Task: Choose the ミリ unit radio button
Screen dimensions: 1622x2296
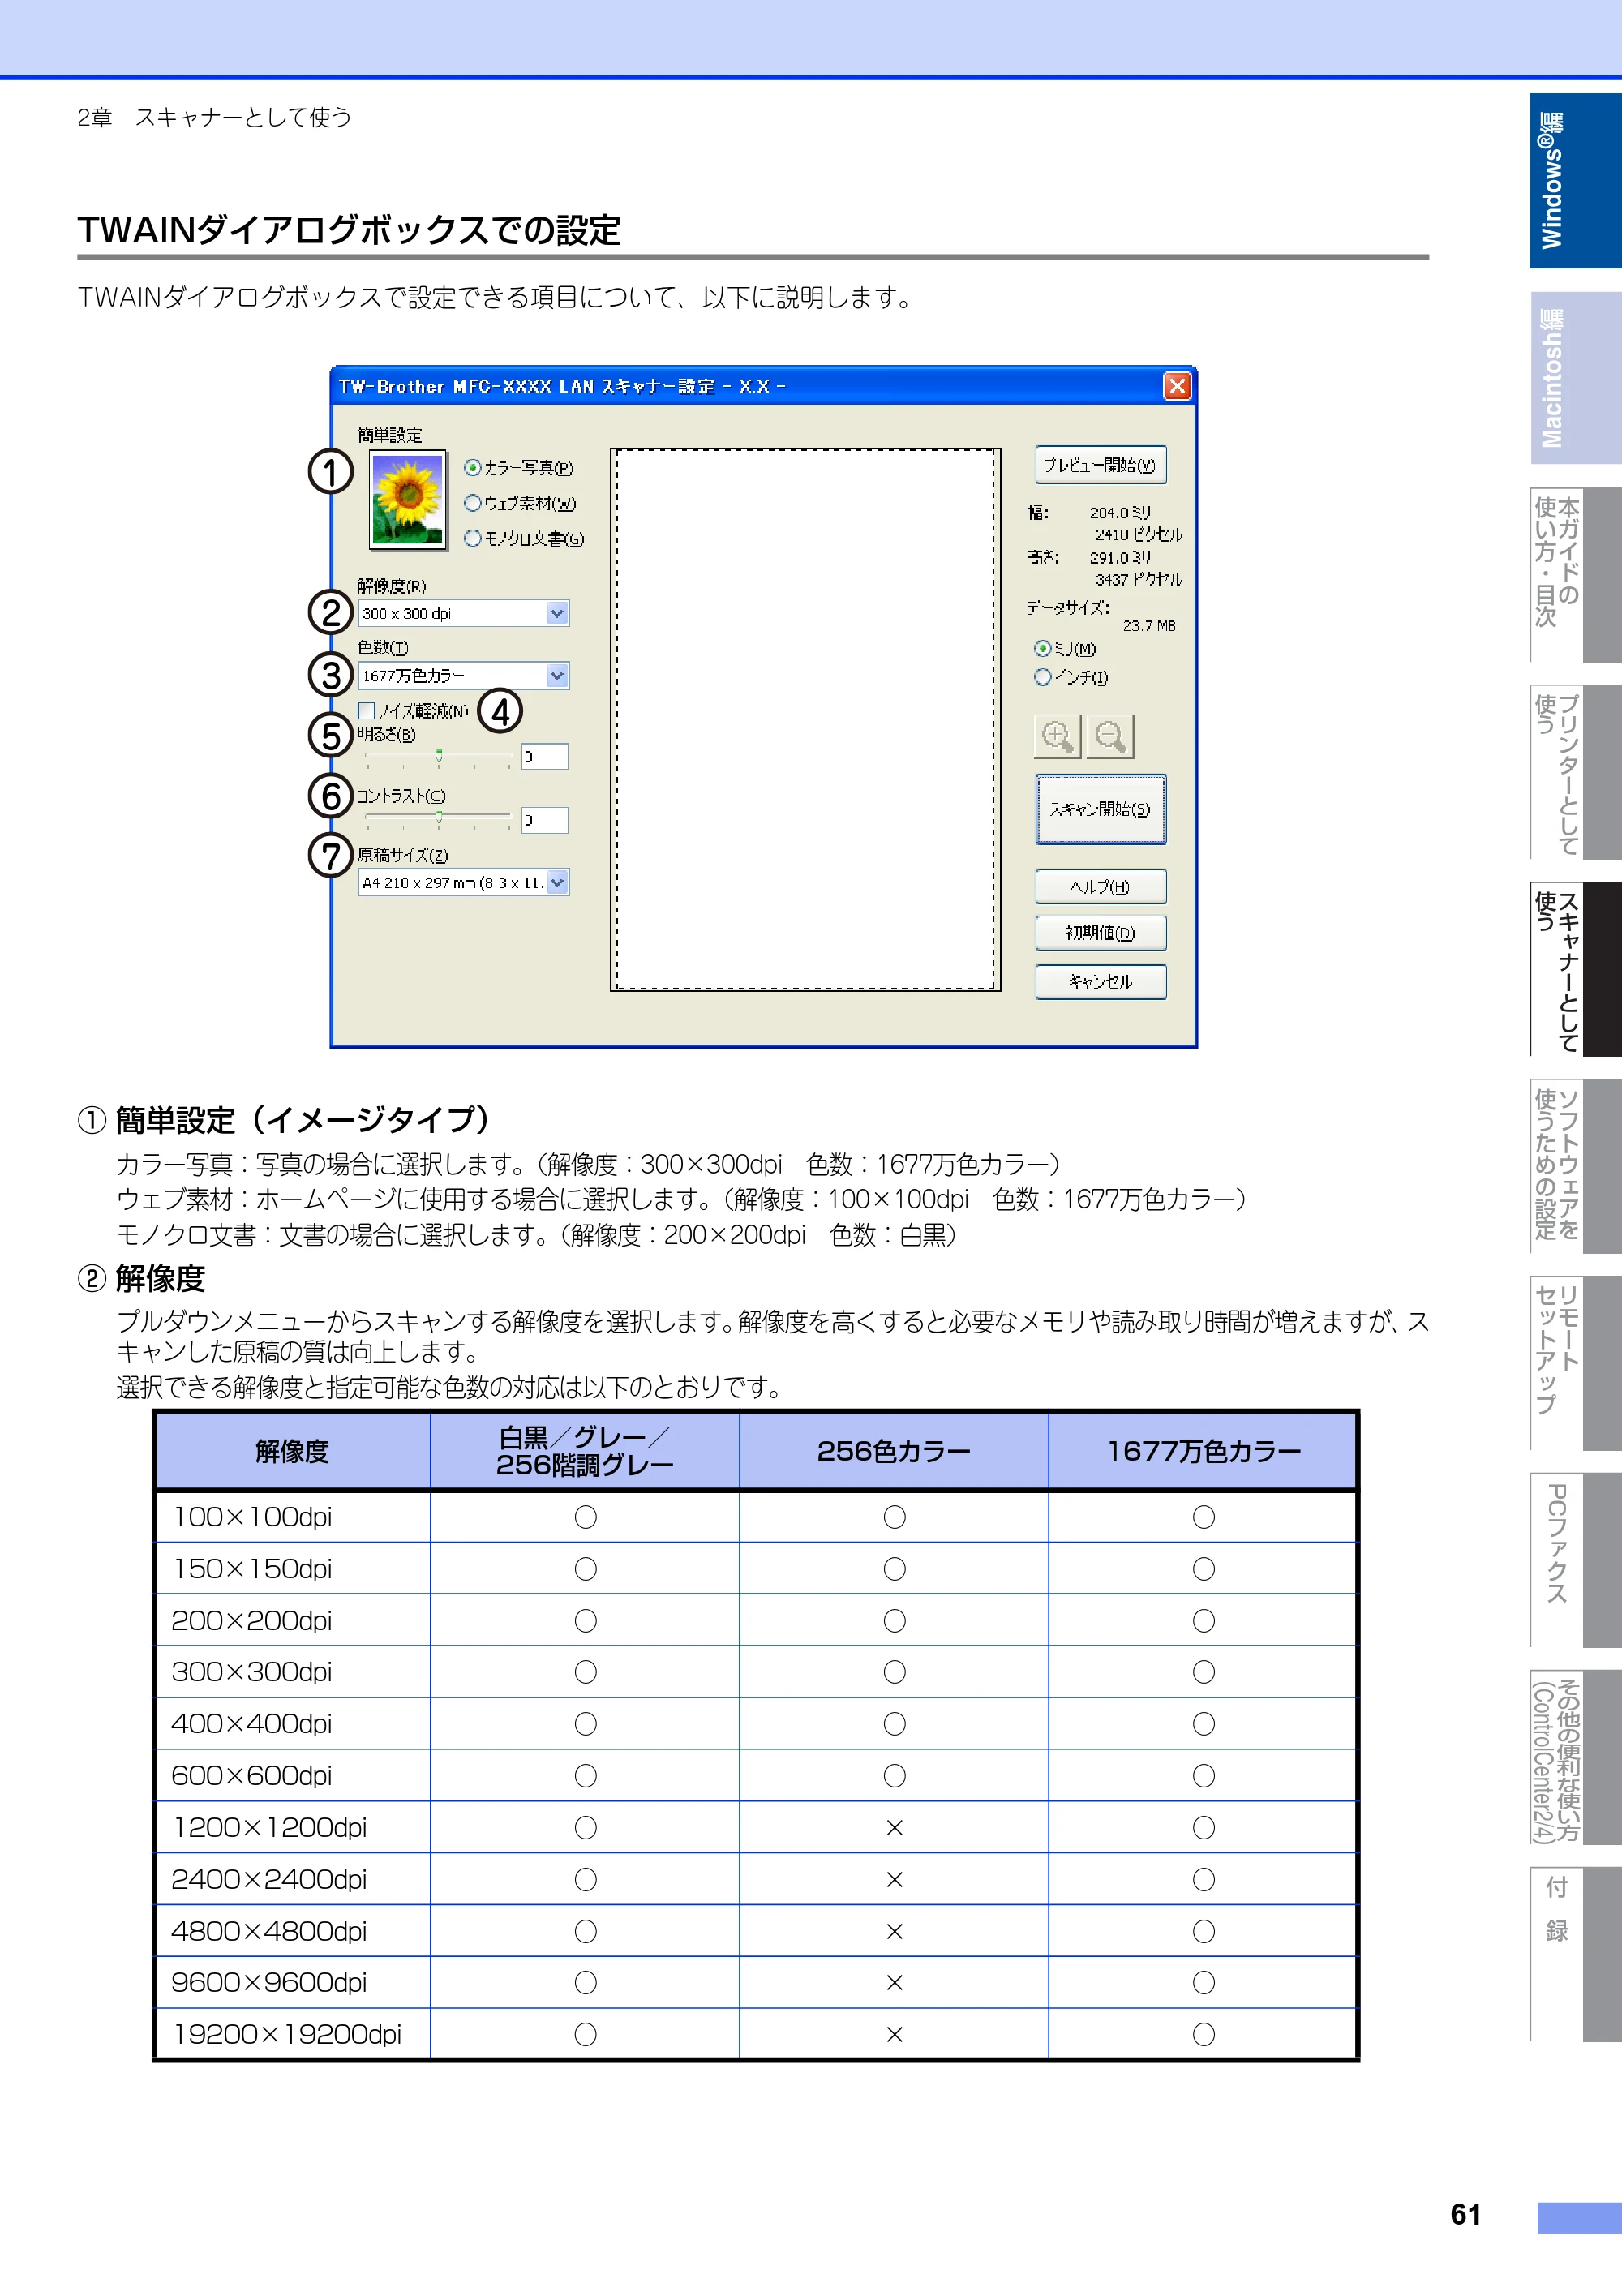Action: (x=1043, y=648)
